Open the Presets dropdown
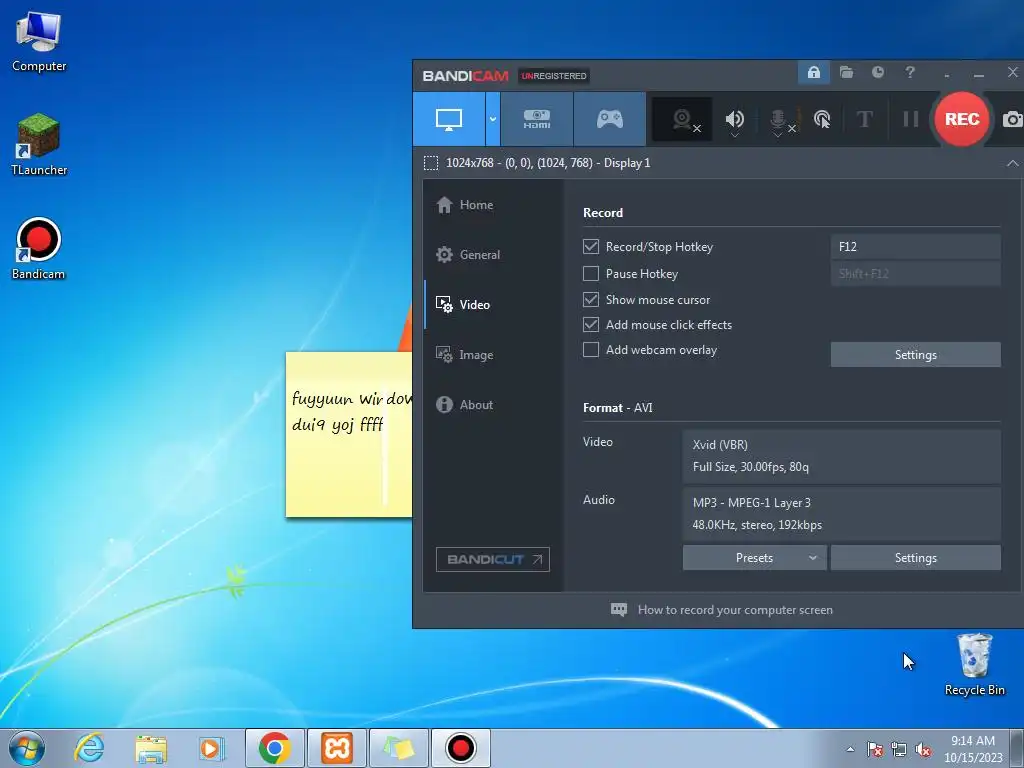The height and width of the screenshot is (768, 1024). (x=754, y=558)
